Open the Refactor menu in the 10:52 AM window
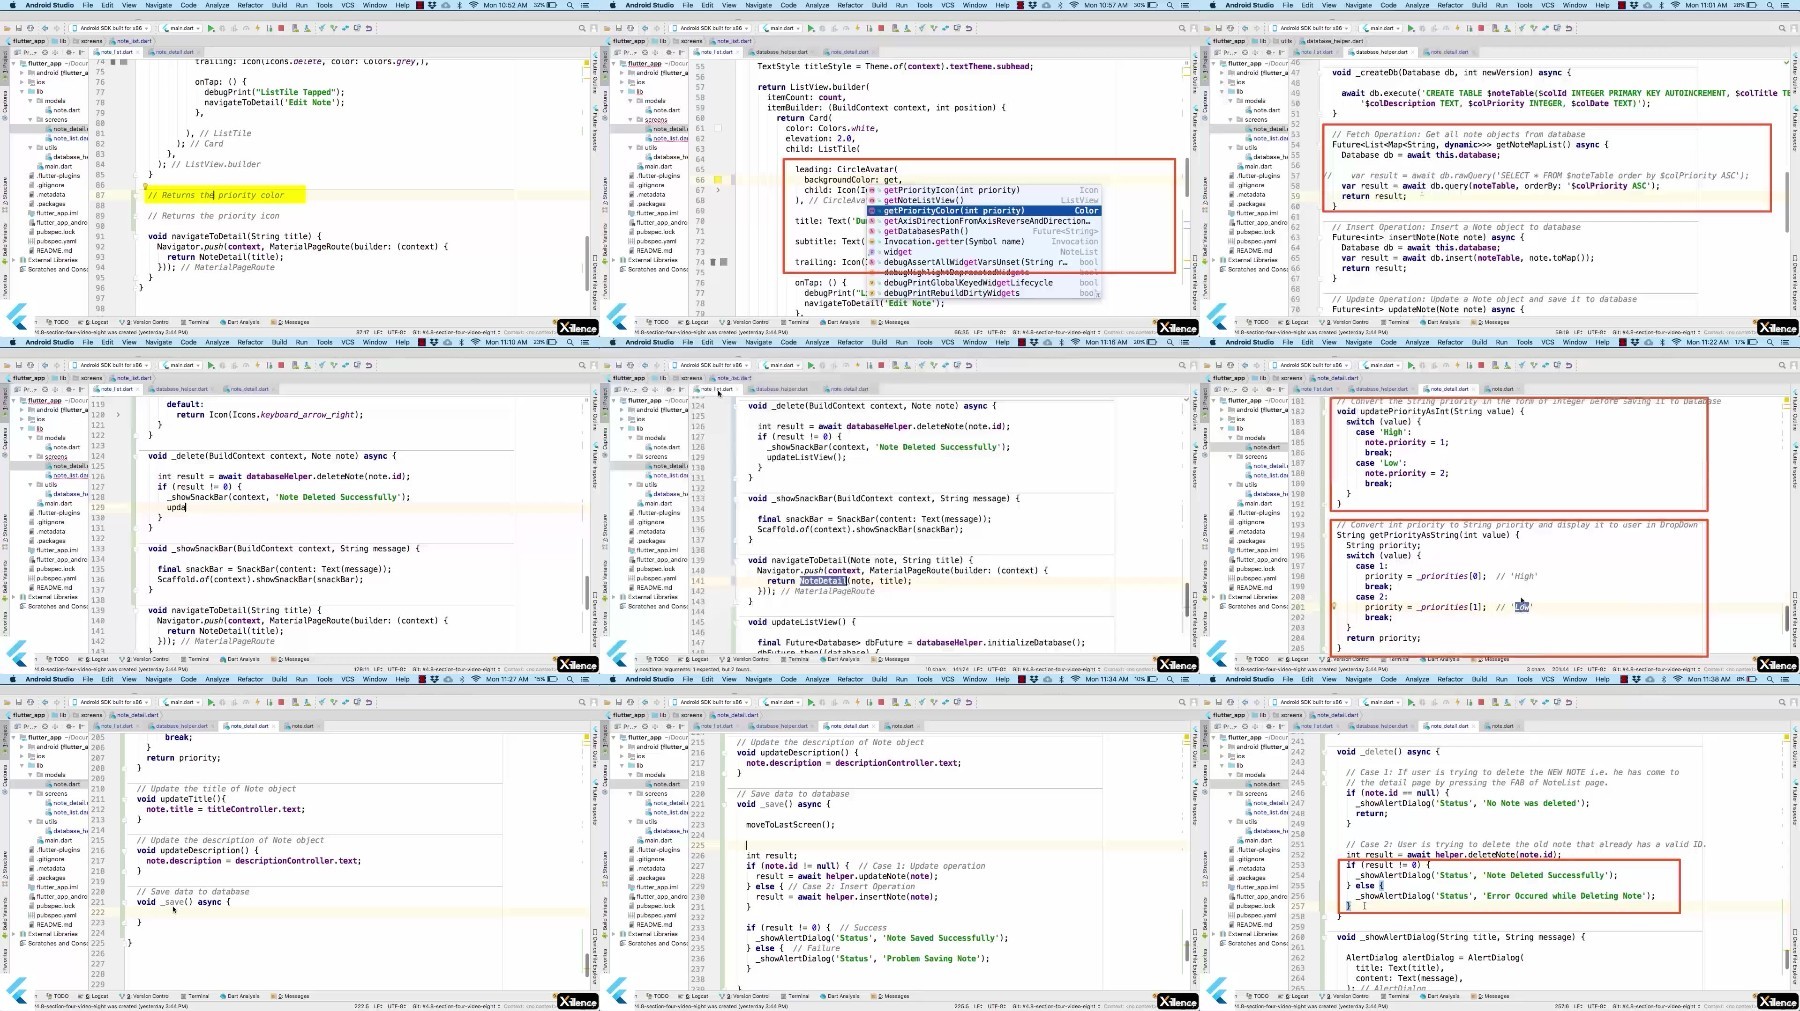 (x=250, y=5)
